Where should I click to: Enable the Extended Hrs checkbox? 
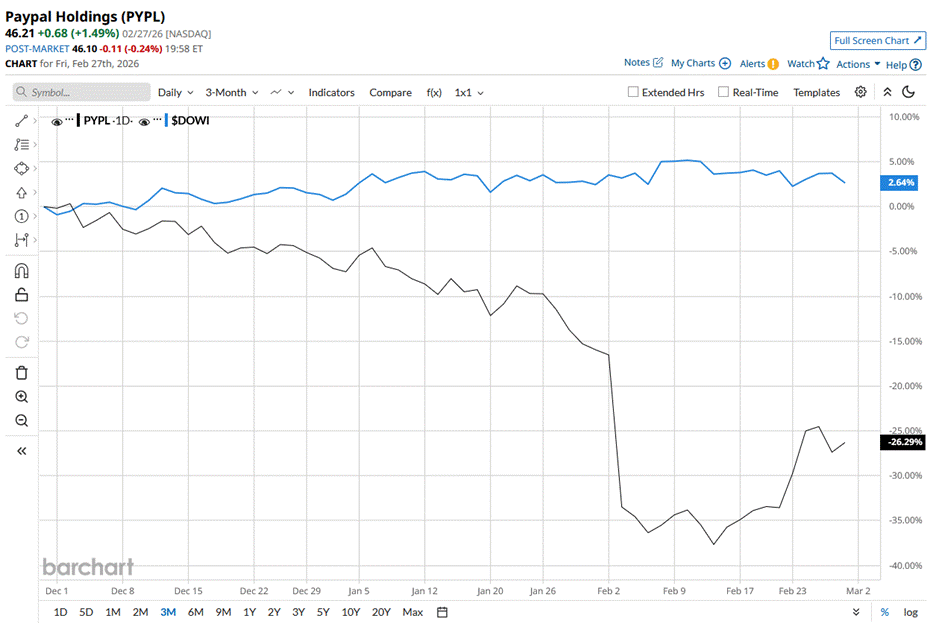(x=633, y=92)
